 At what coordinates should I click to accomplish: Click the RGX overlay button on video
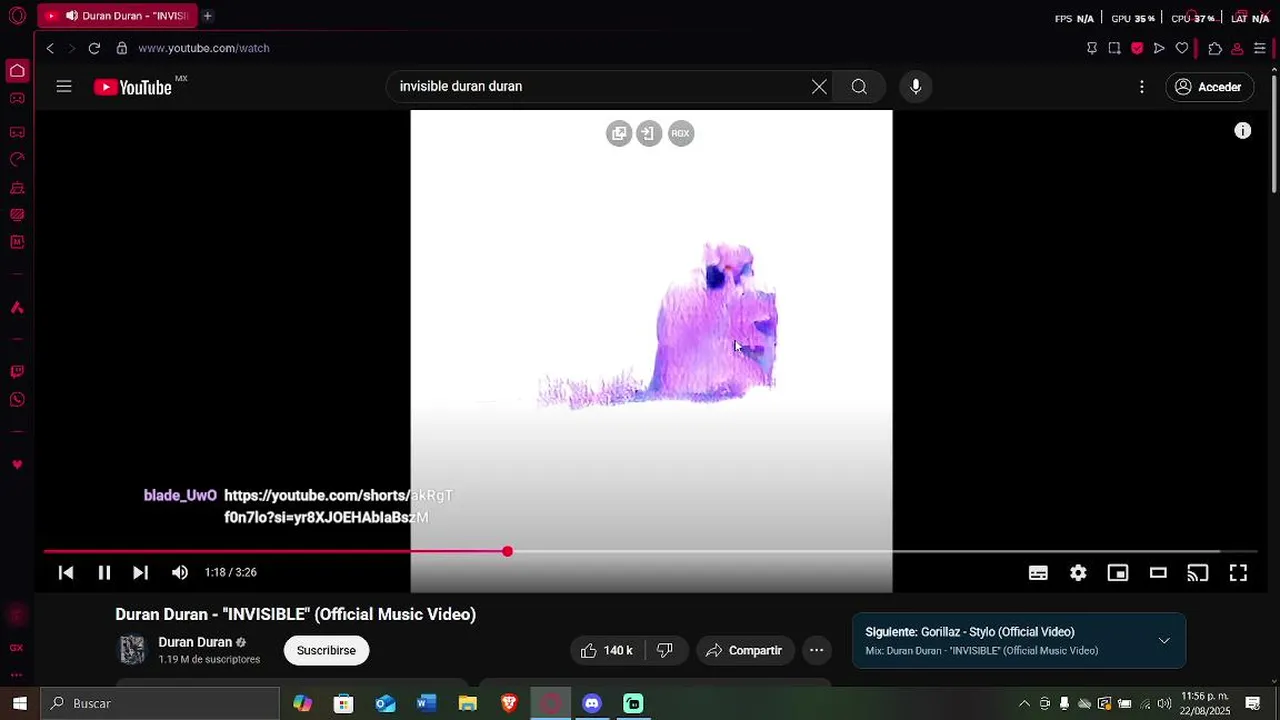pos(681,133)
